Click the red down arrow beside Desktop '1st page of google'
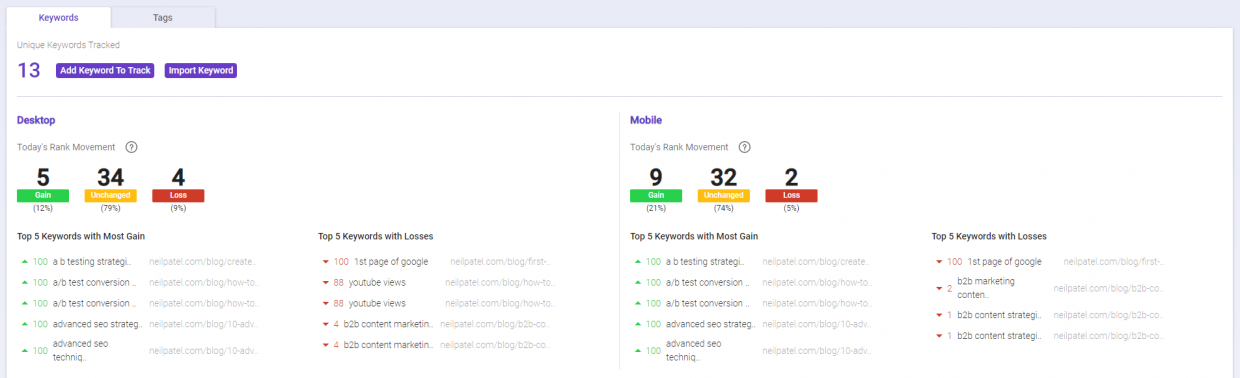This screenshot has width=1240, height=378. (325, 261)
